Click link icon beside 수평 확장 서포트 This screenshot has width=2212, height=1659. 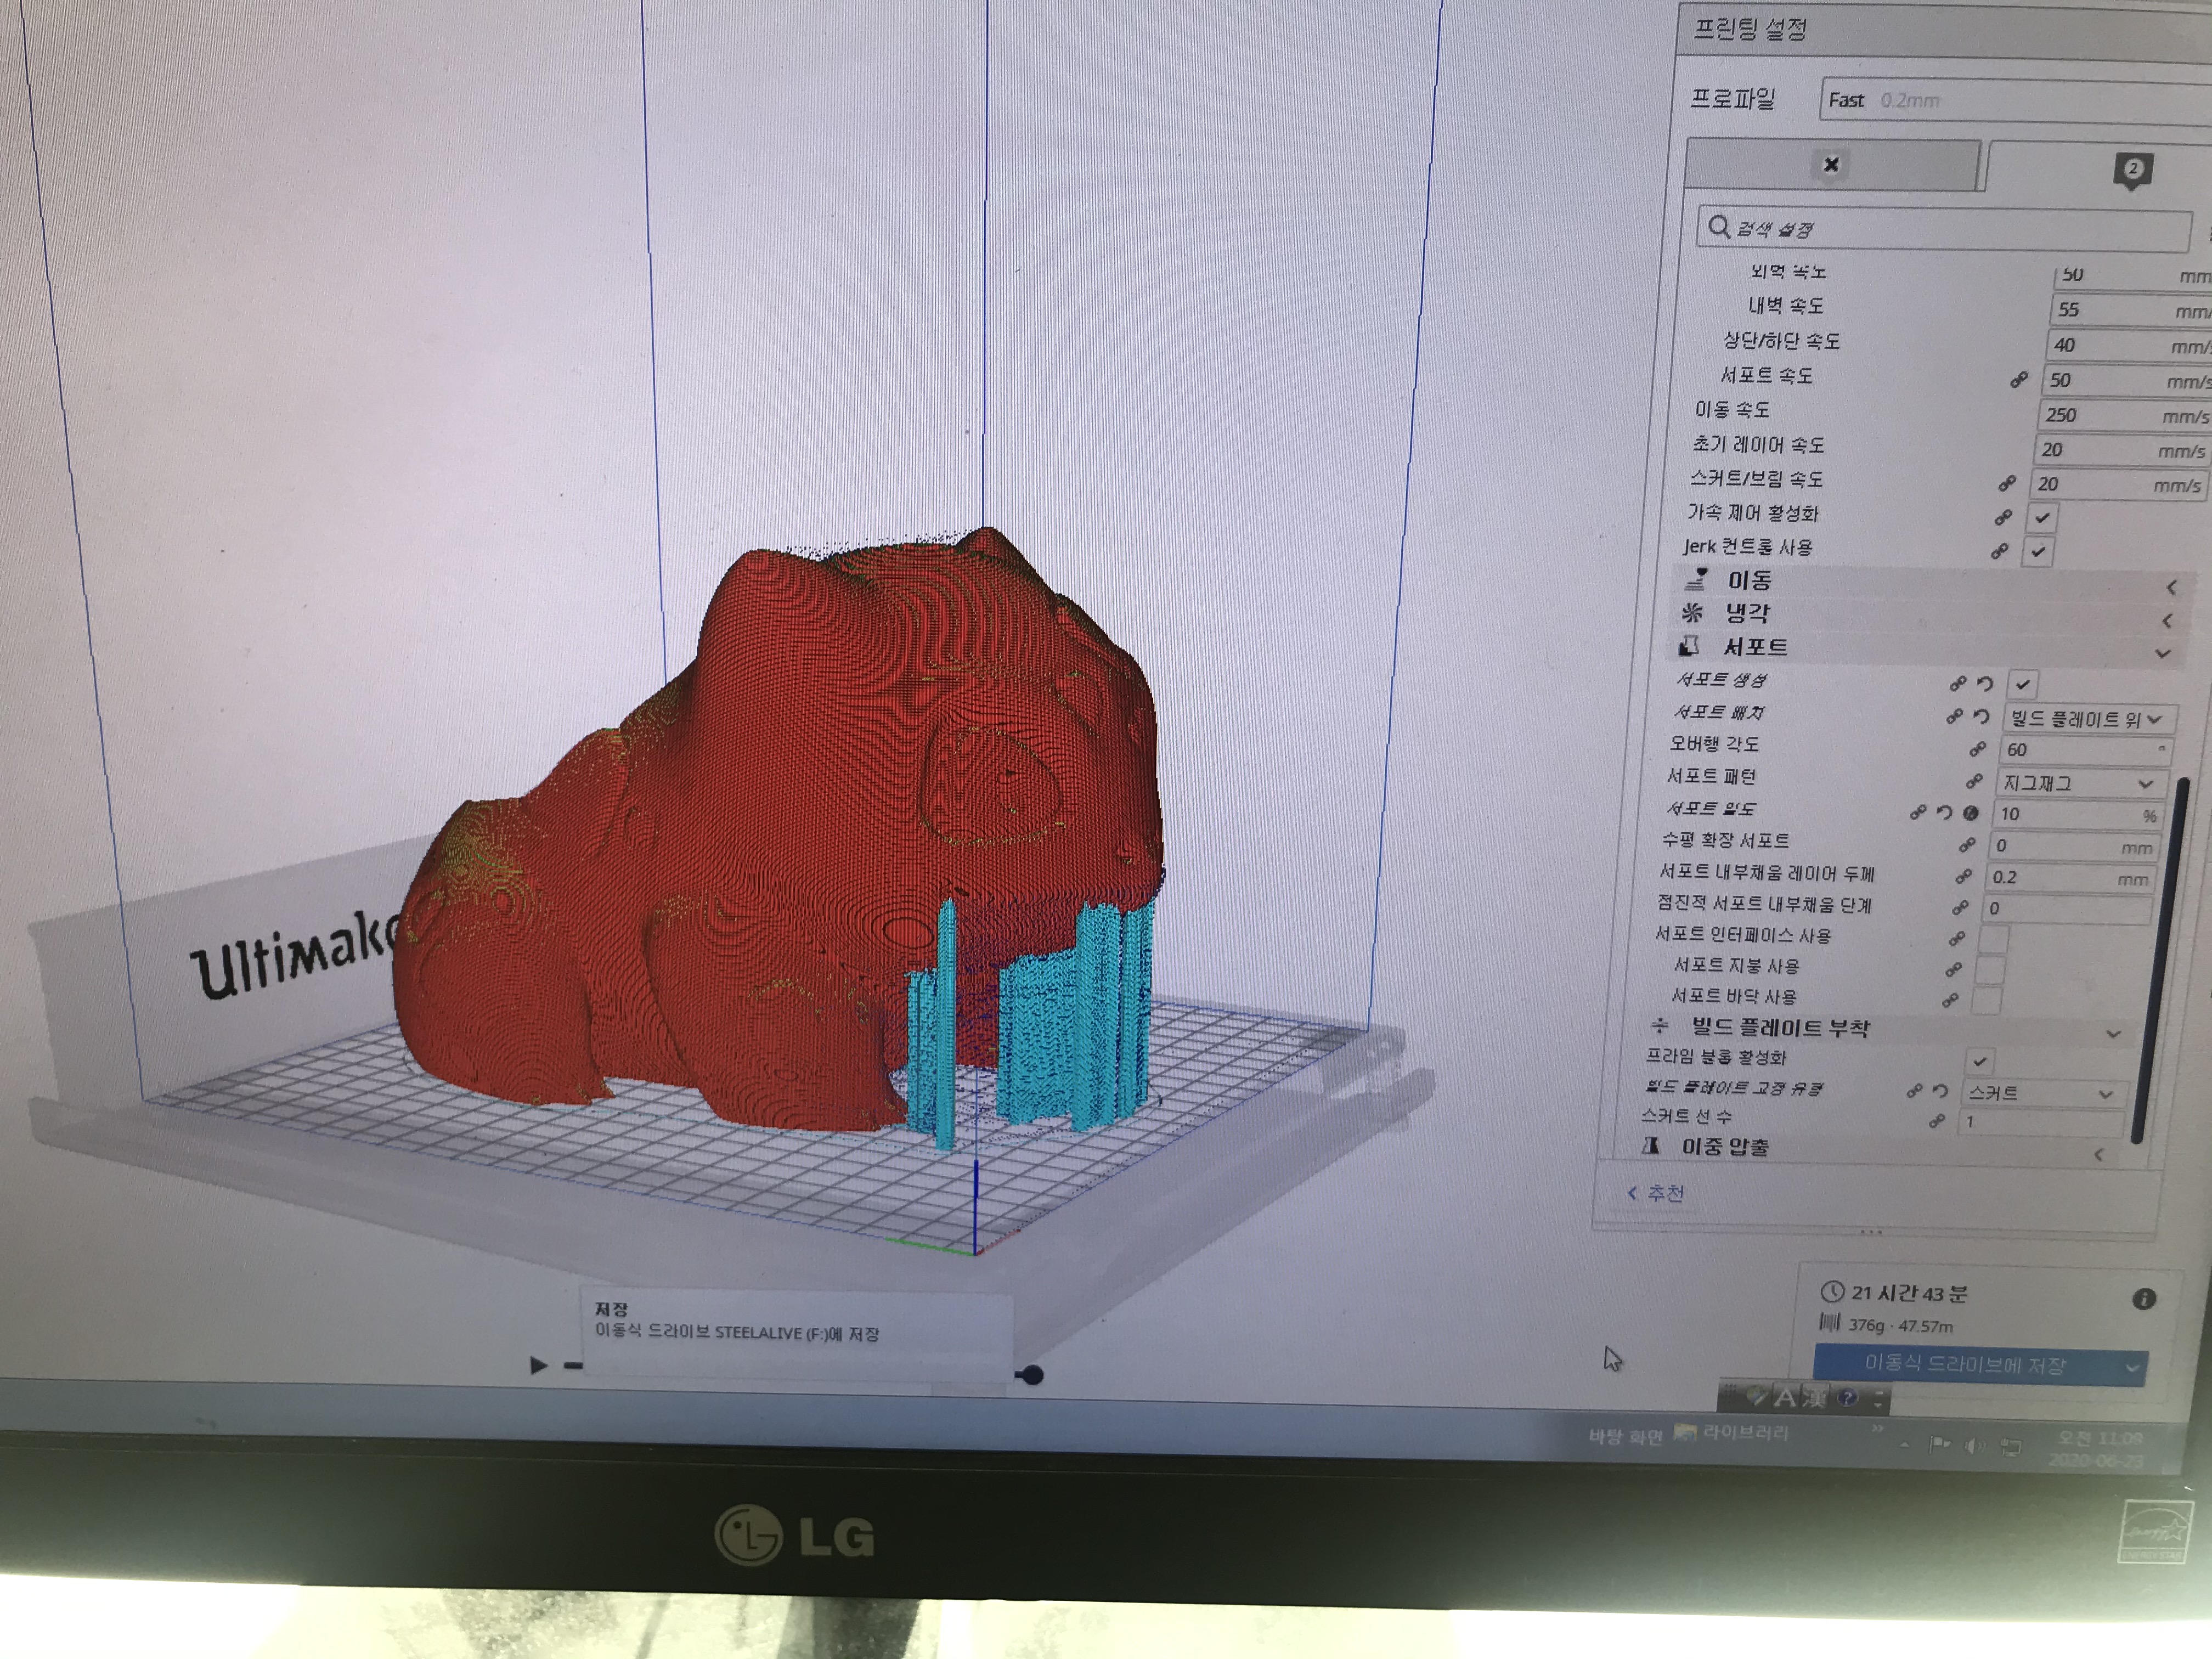click(1967, 845)
